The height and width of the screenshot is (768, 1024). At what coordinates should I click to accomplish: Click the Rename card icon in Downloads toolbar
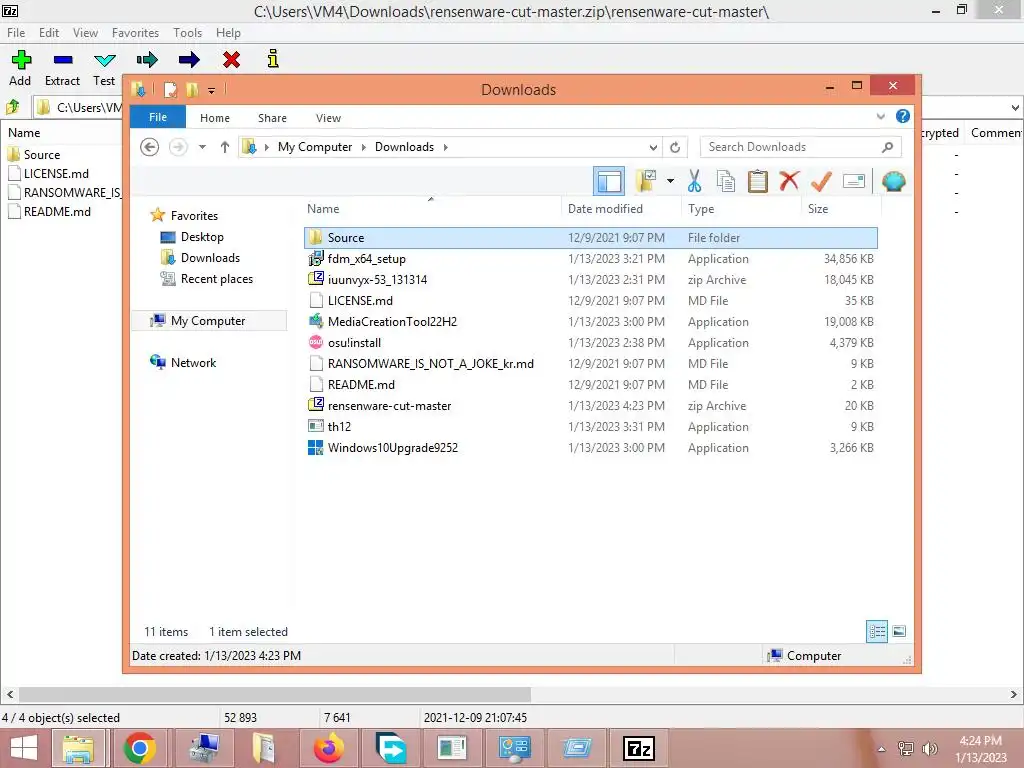click(854, 181)
